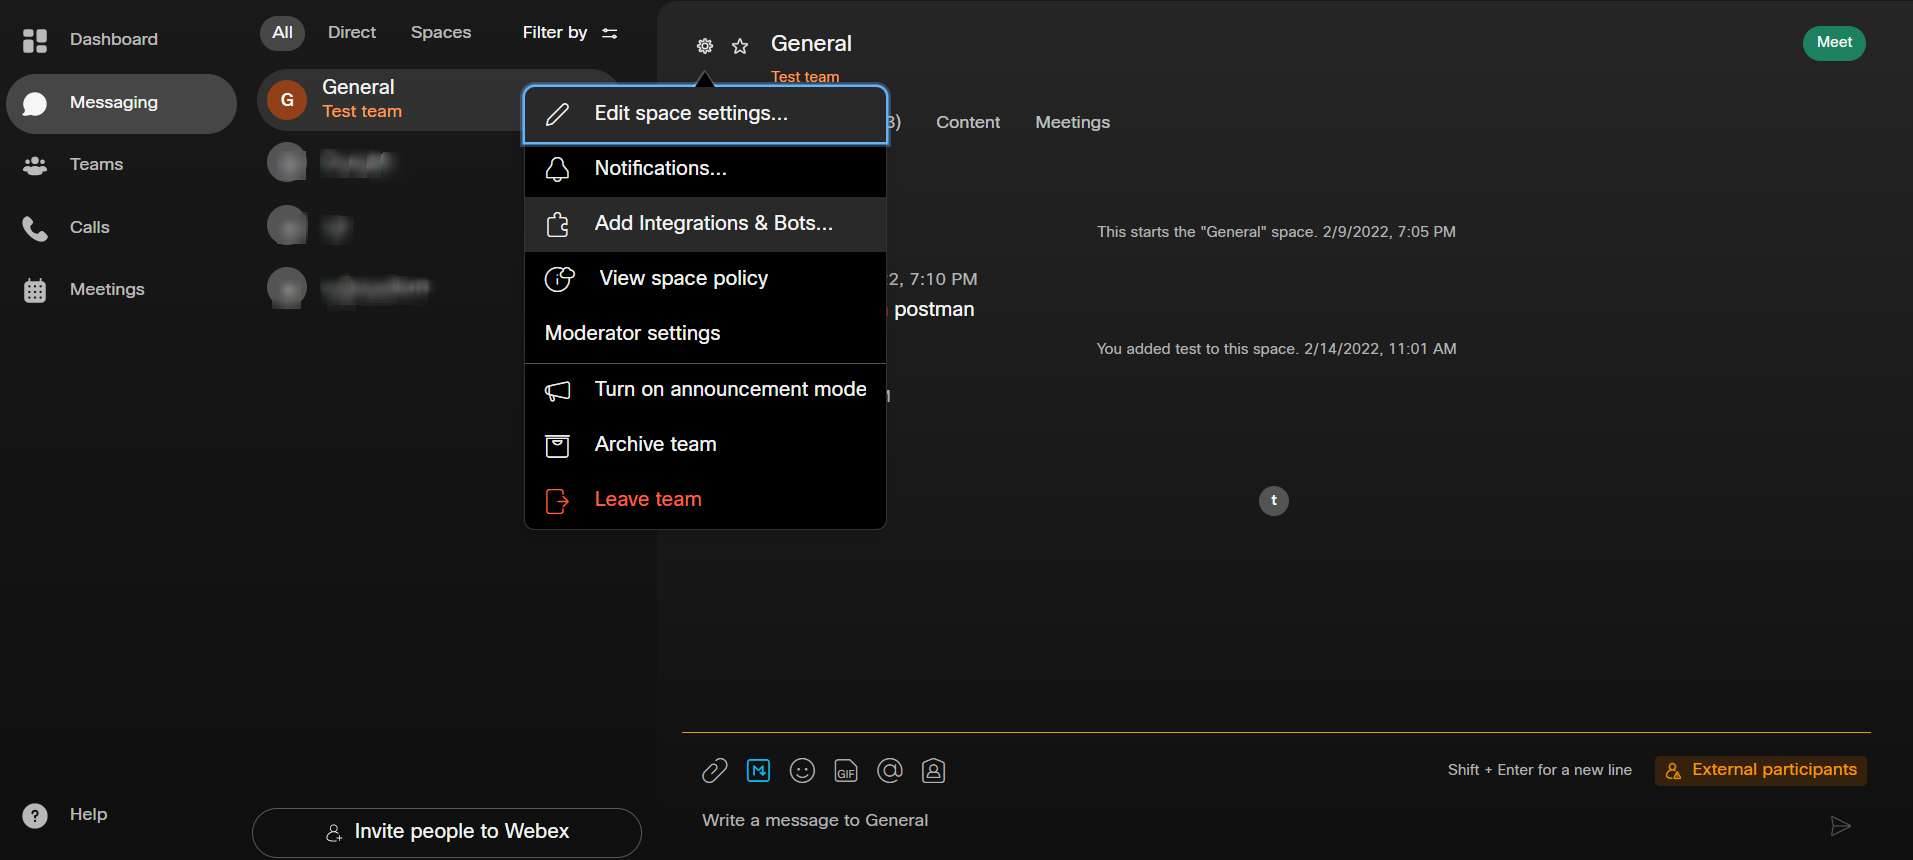Switch to the All filter tab
The height and width of the screenshot is (860, 1913).
282,33
